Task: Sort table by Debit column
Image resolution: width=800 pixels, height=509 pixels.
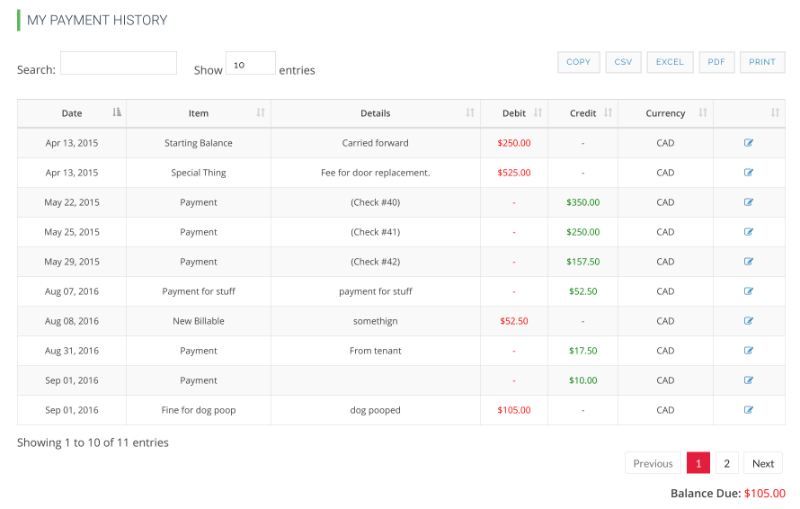Action: click(x=514, y=113)
